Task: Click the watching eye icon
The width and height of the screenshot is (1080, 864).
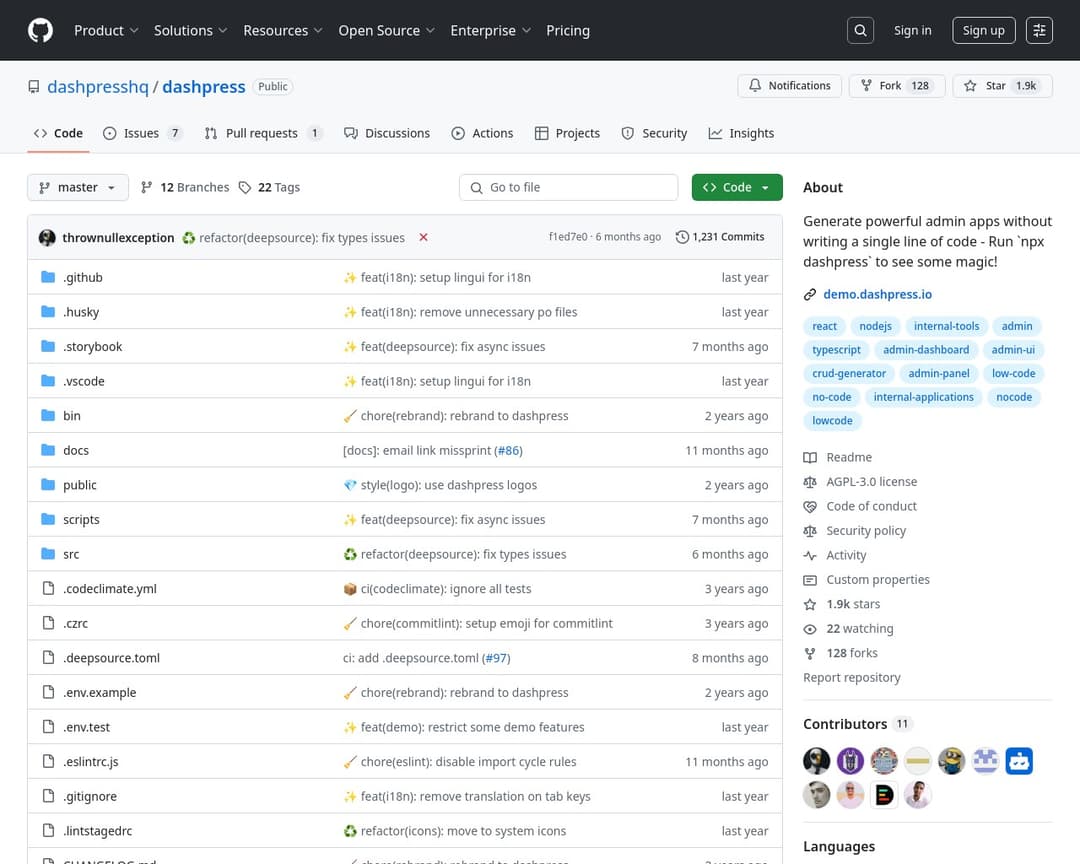Action: pyautogui.click(x=810, y=629)
